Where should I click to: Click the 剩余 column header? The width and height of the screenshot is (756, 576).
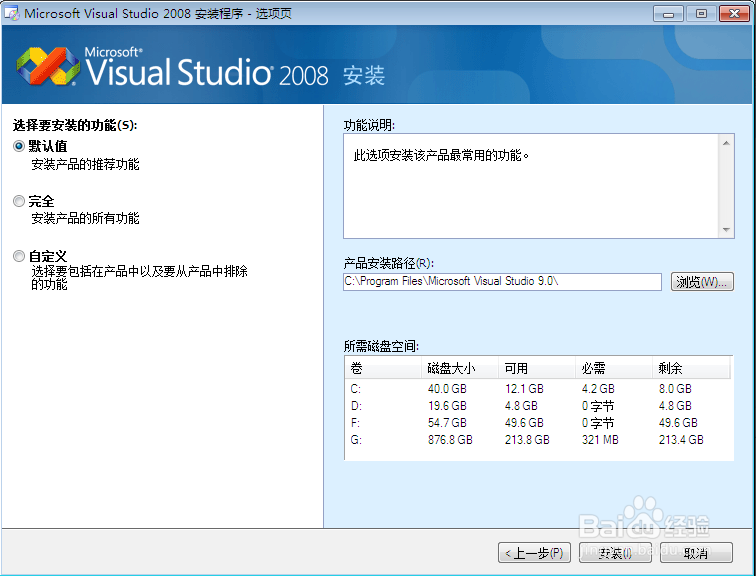point(691,368)
